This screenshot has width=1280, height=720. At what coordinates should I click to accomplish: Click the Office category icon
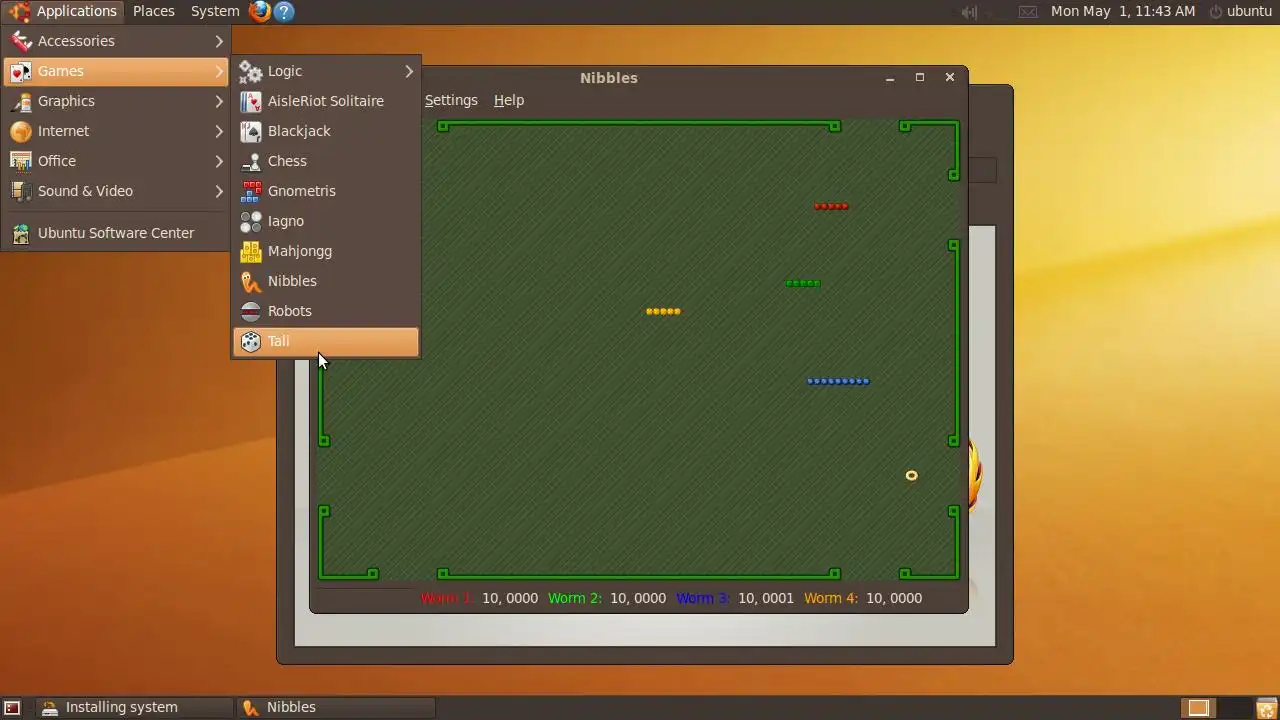pyautogui.click(x=21, y=161)
